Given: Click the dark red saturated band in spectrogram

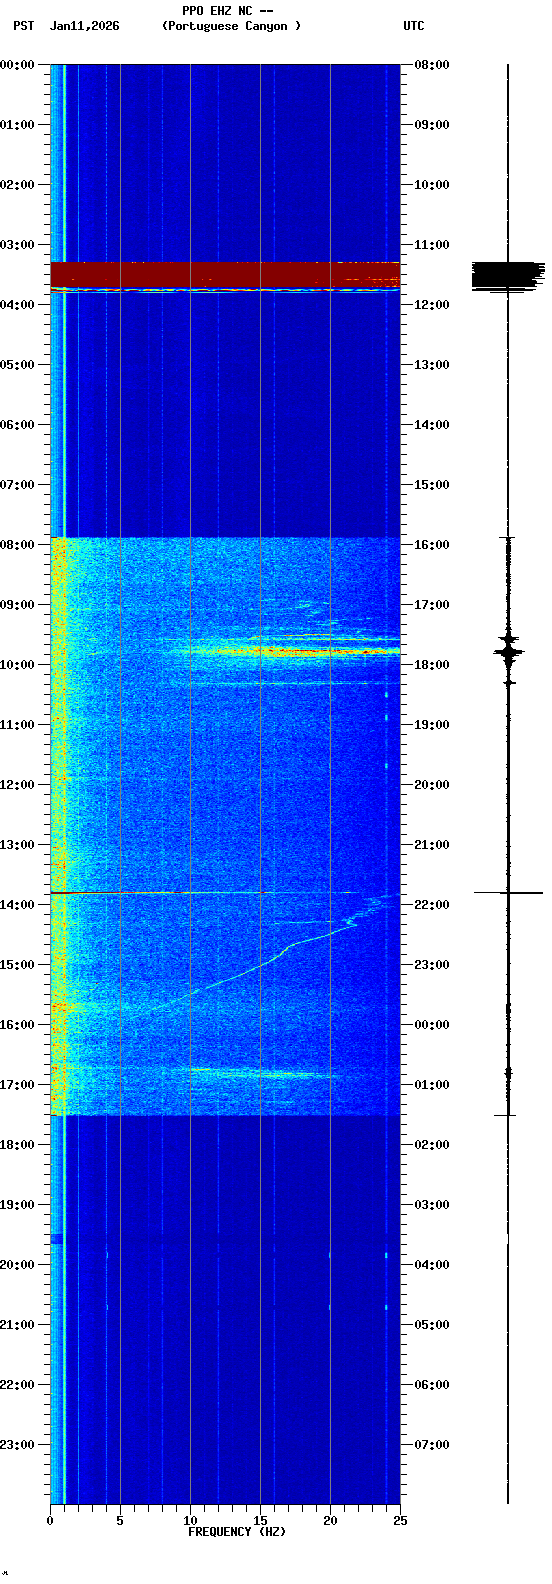Looking at the screenshot, I should click(225, 274).
